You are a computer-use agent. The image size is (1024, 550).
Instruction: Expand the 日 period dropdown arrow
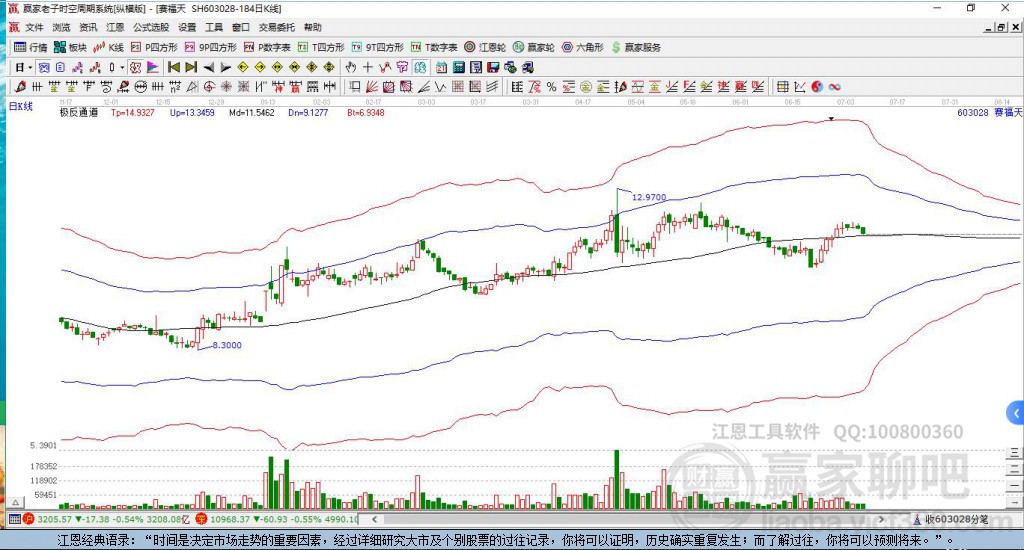(30, 67)
